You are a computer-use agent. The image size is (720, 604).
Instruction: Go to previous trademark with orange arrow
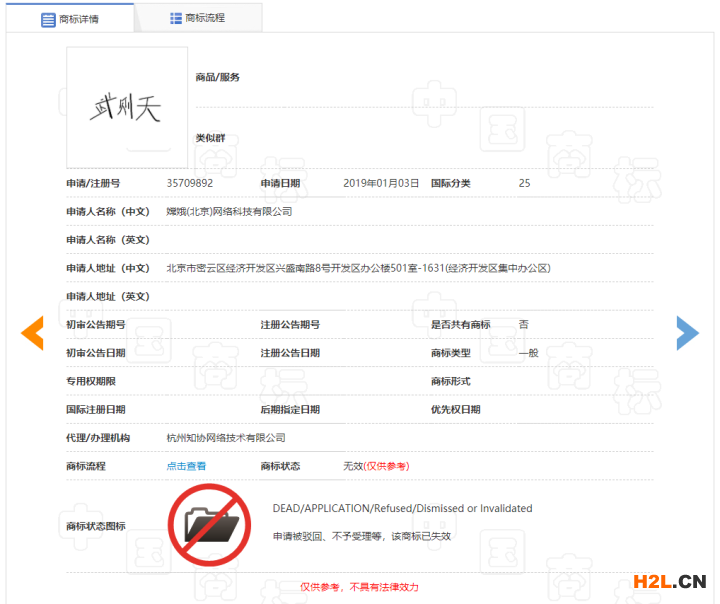coord(32,333)
